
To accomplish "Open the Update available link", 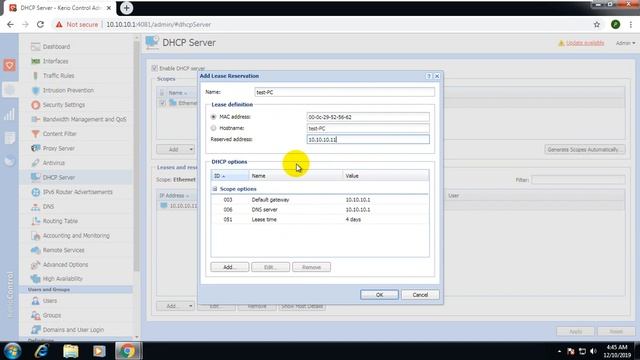I will pos(585,43).
